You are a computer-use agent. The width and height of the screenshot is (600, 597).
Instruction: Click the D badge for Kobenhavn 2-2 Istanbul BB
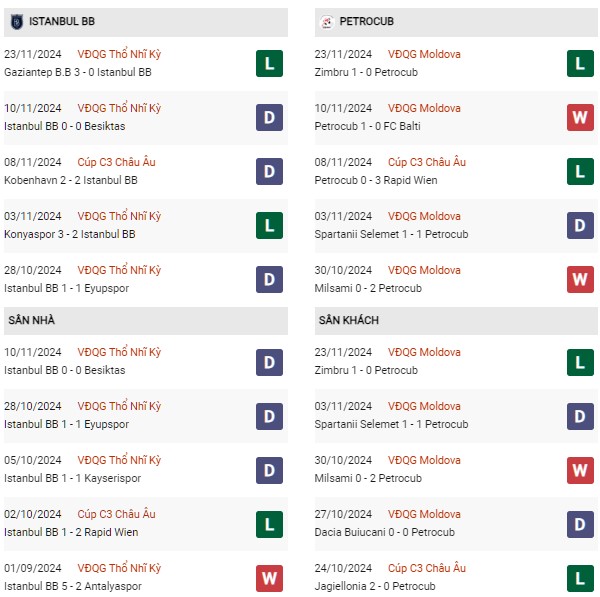(269, 171)
